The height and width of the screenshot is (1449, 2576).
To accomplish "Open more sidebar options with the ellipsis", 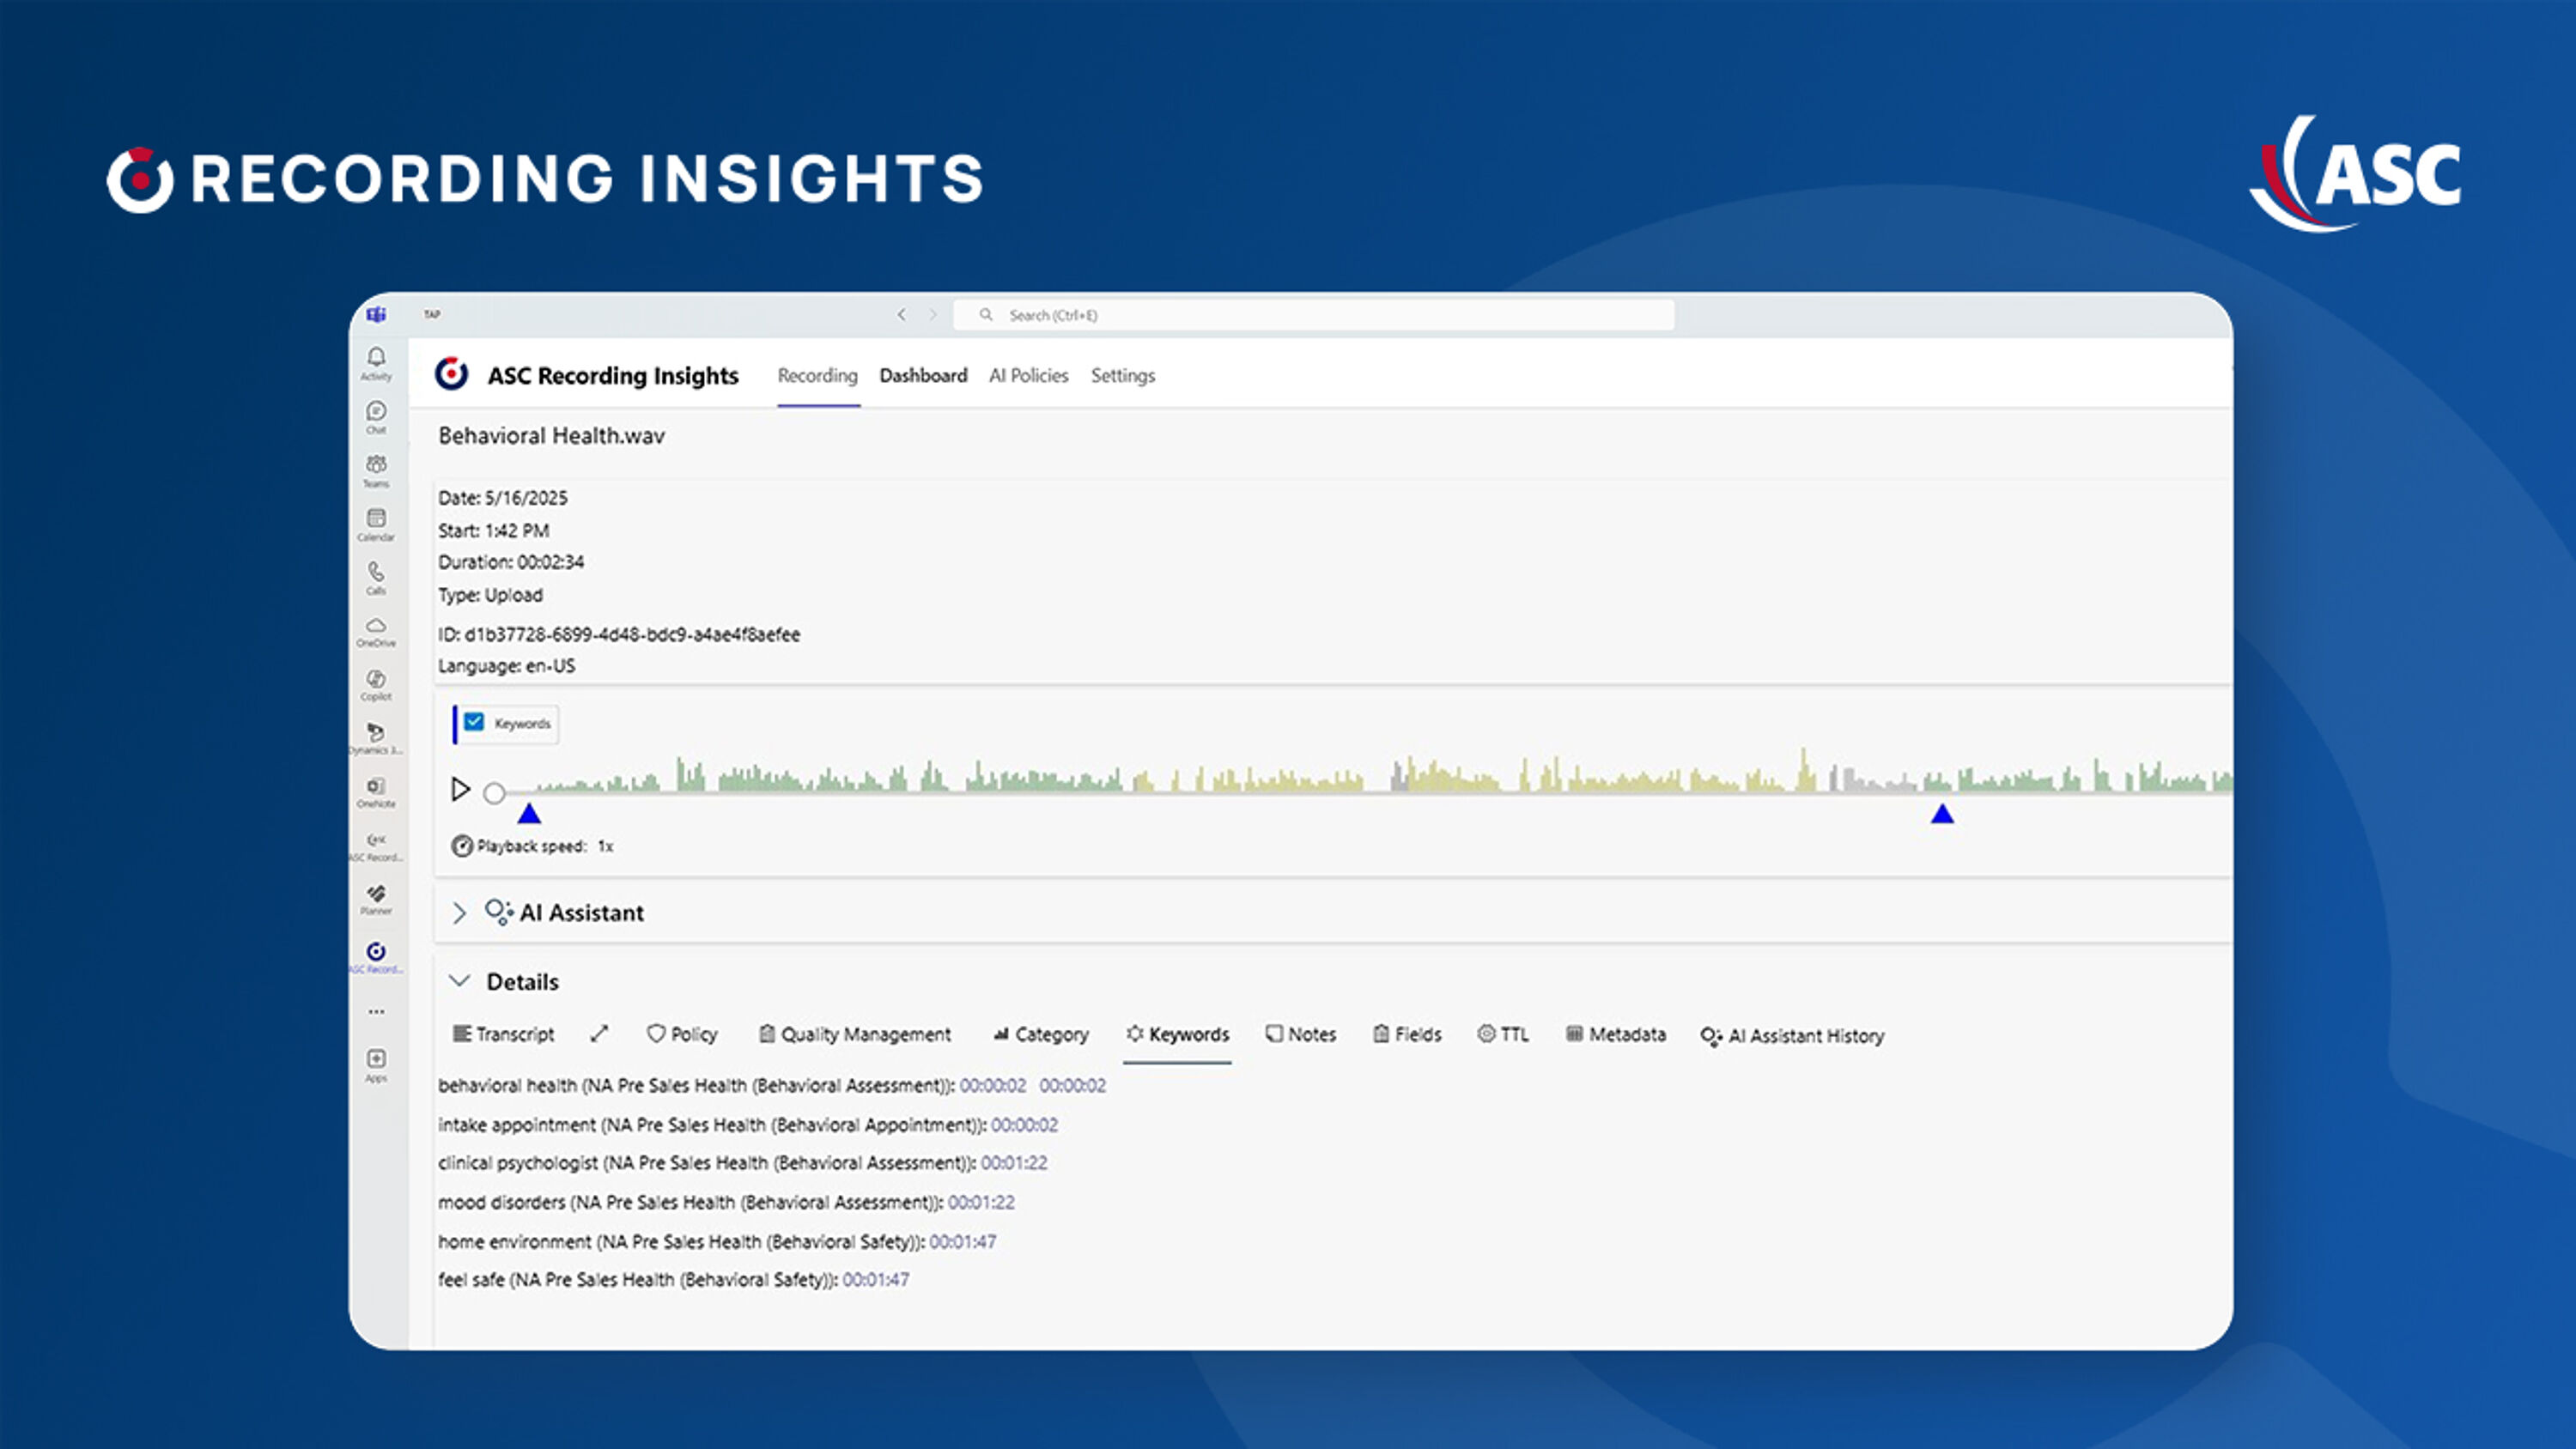I will [x=376, y=1011].
